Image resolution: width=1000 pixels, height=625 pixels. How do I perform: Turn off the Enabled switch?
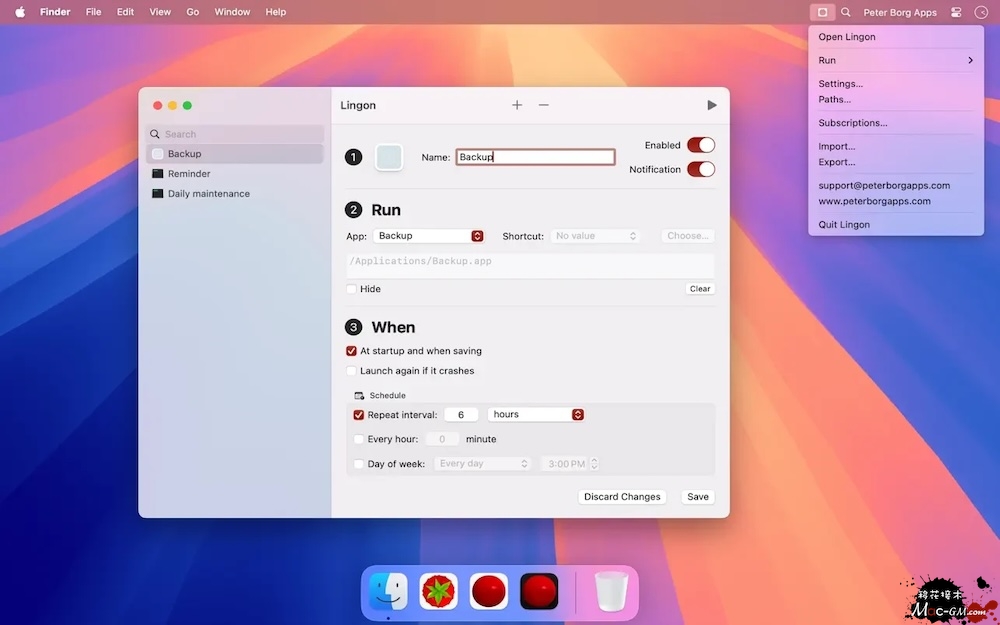[700, 145]
